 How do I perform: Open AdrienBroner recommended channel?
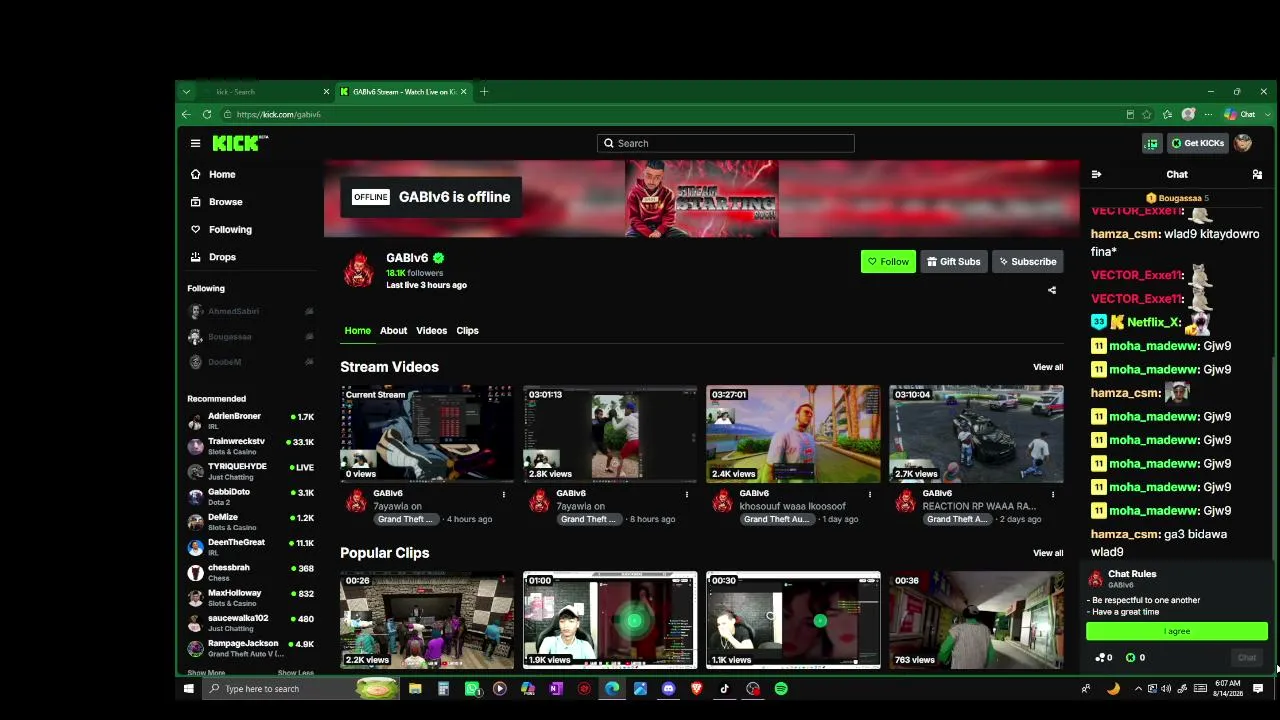[250, 421]
